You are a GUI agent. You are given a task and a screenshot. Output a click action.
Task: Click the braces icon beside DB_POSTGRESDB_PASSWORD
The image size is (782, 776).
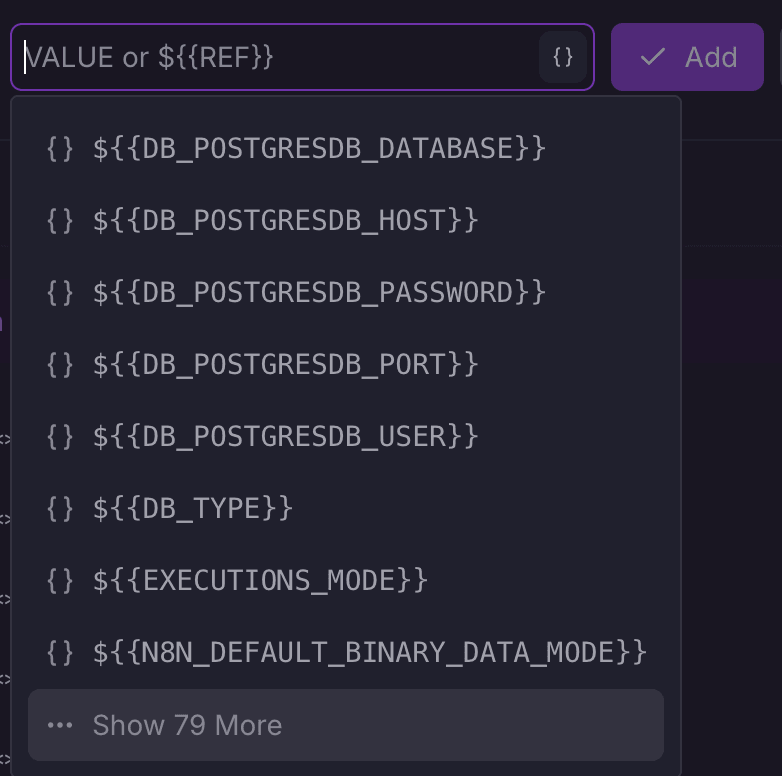[x=60, y=293]
